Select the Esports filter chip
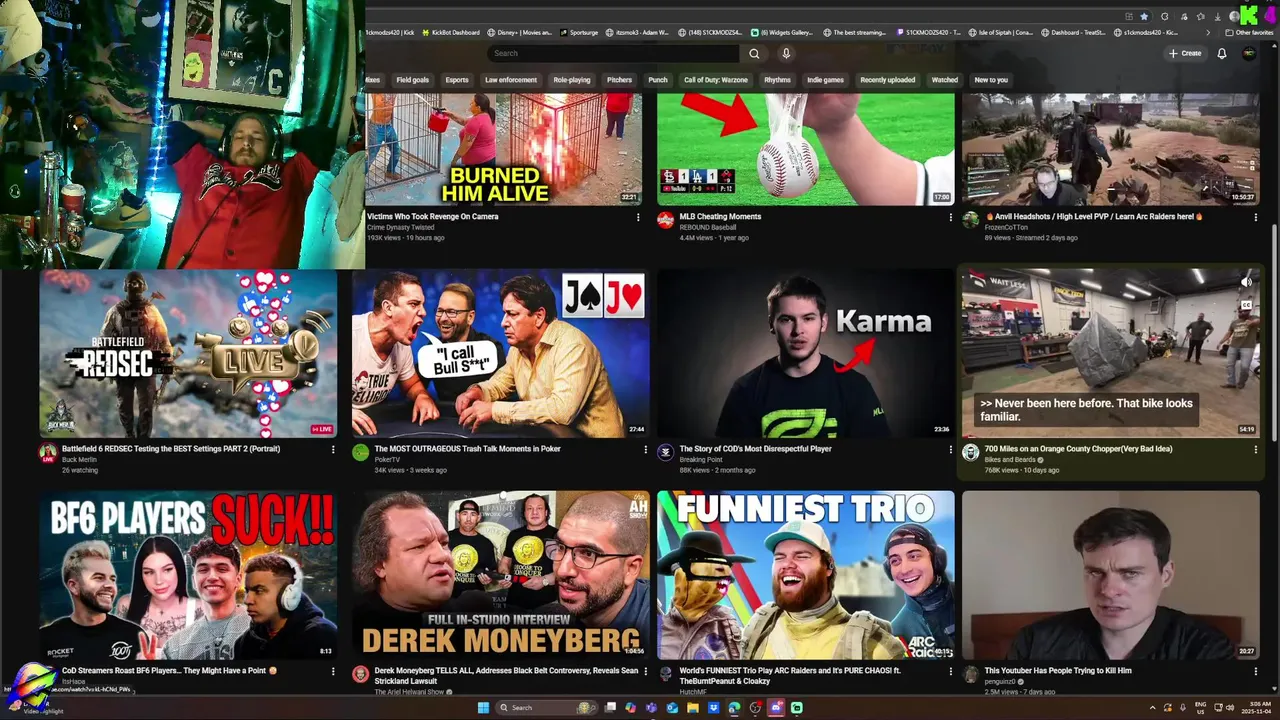The width and height of the screenshot is (1280, 720). (x=457, y=80)
